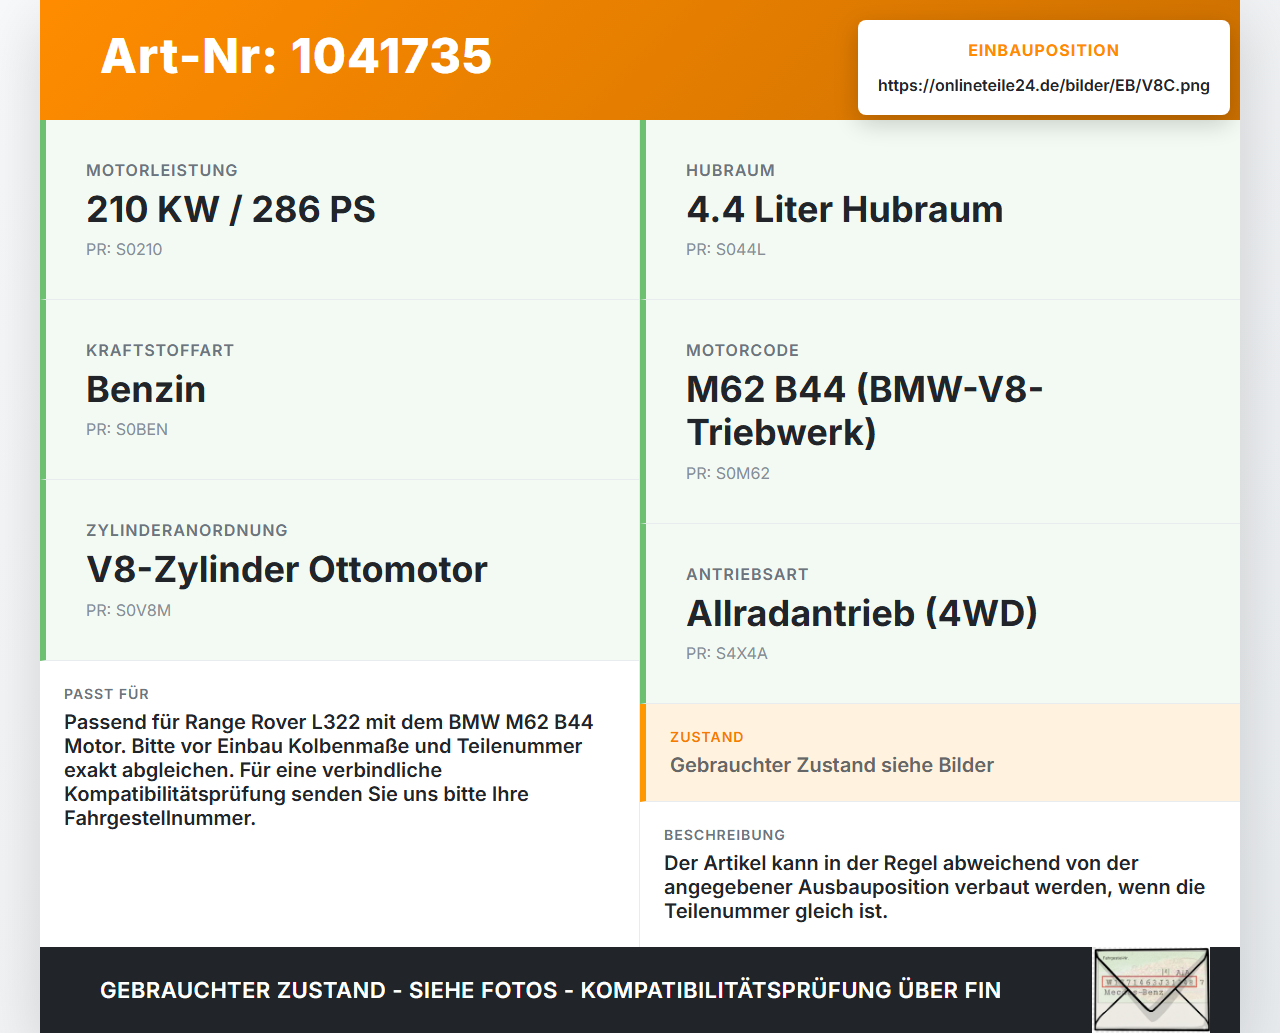
Task: Select the 4.4 Liter Hubraum value
Action: [x=844, y=209]
